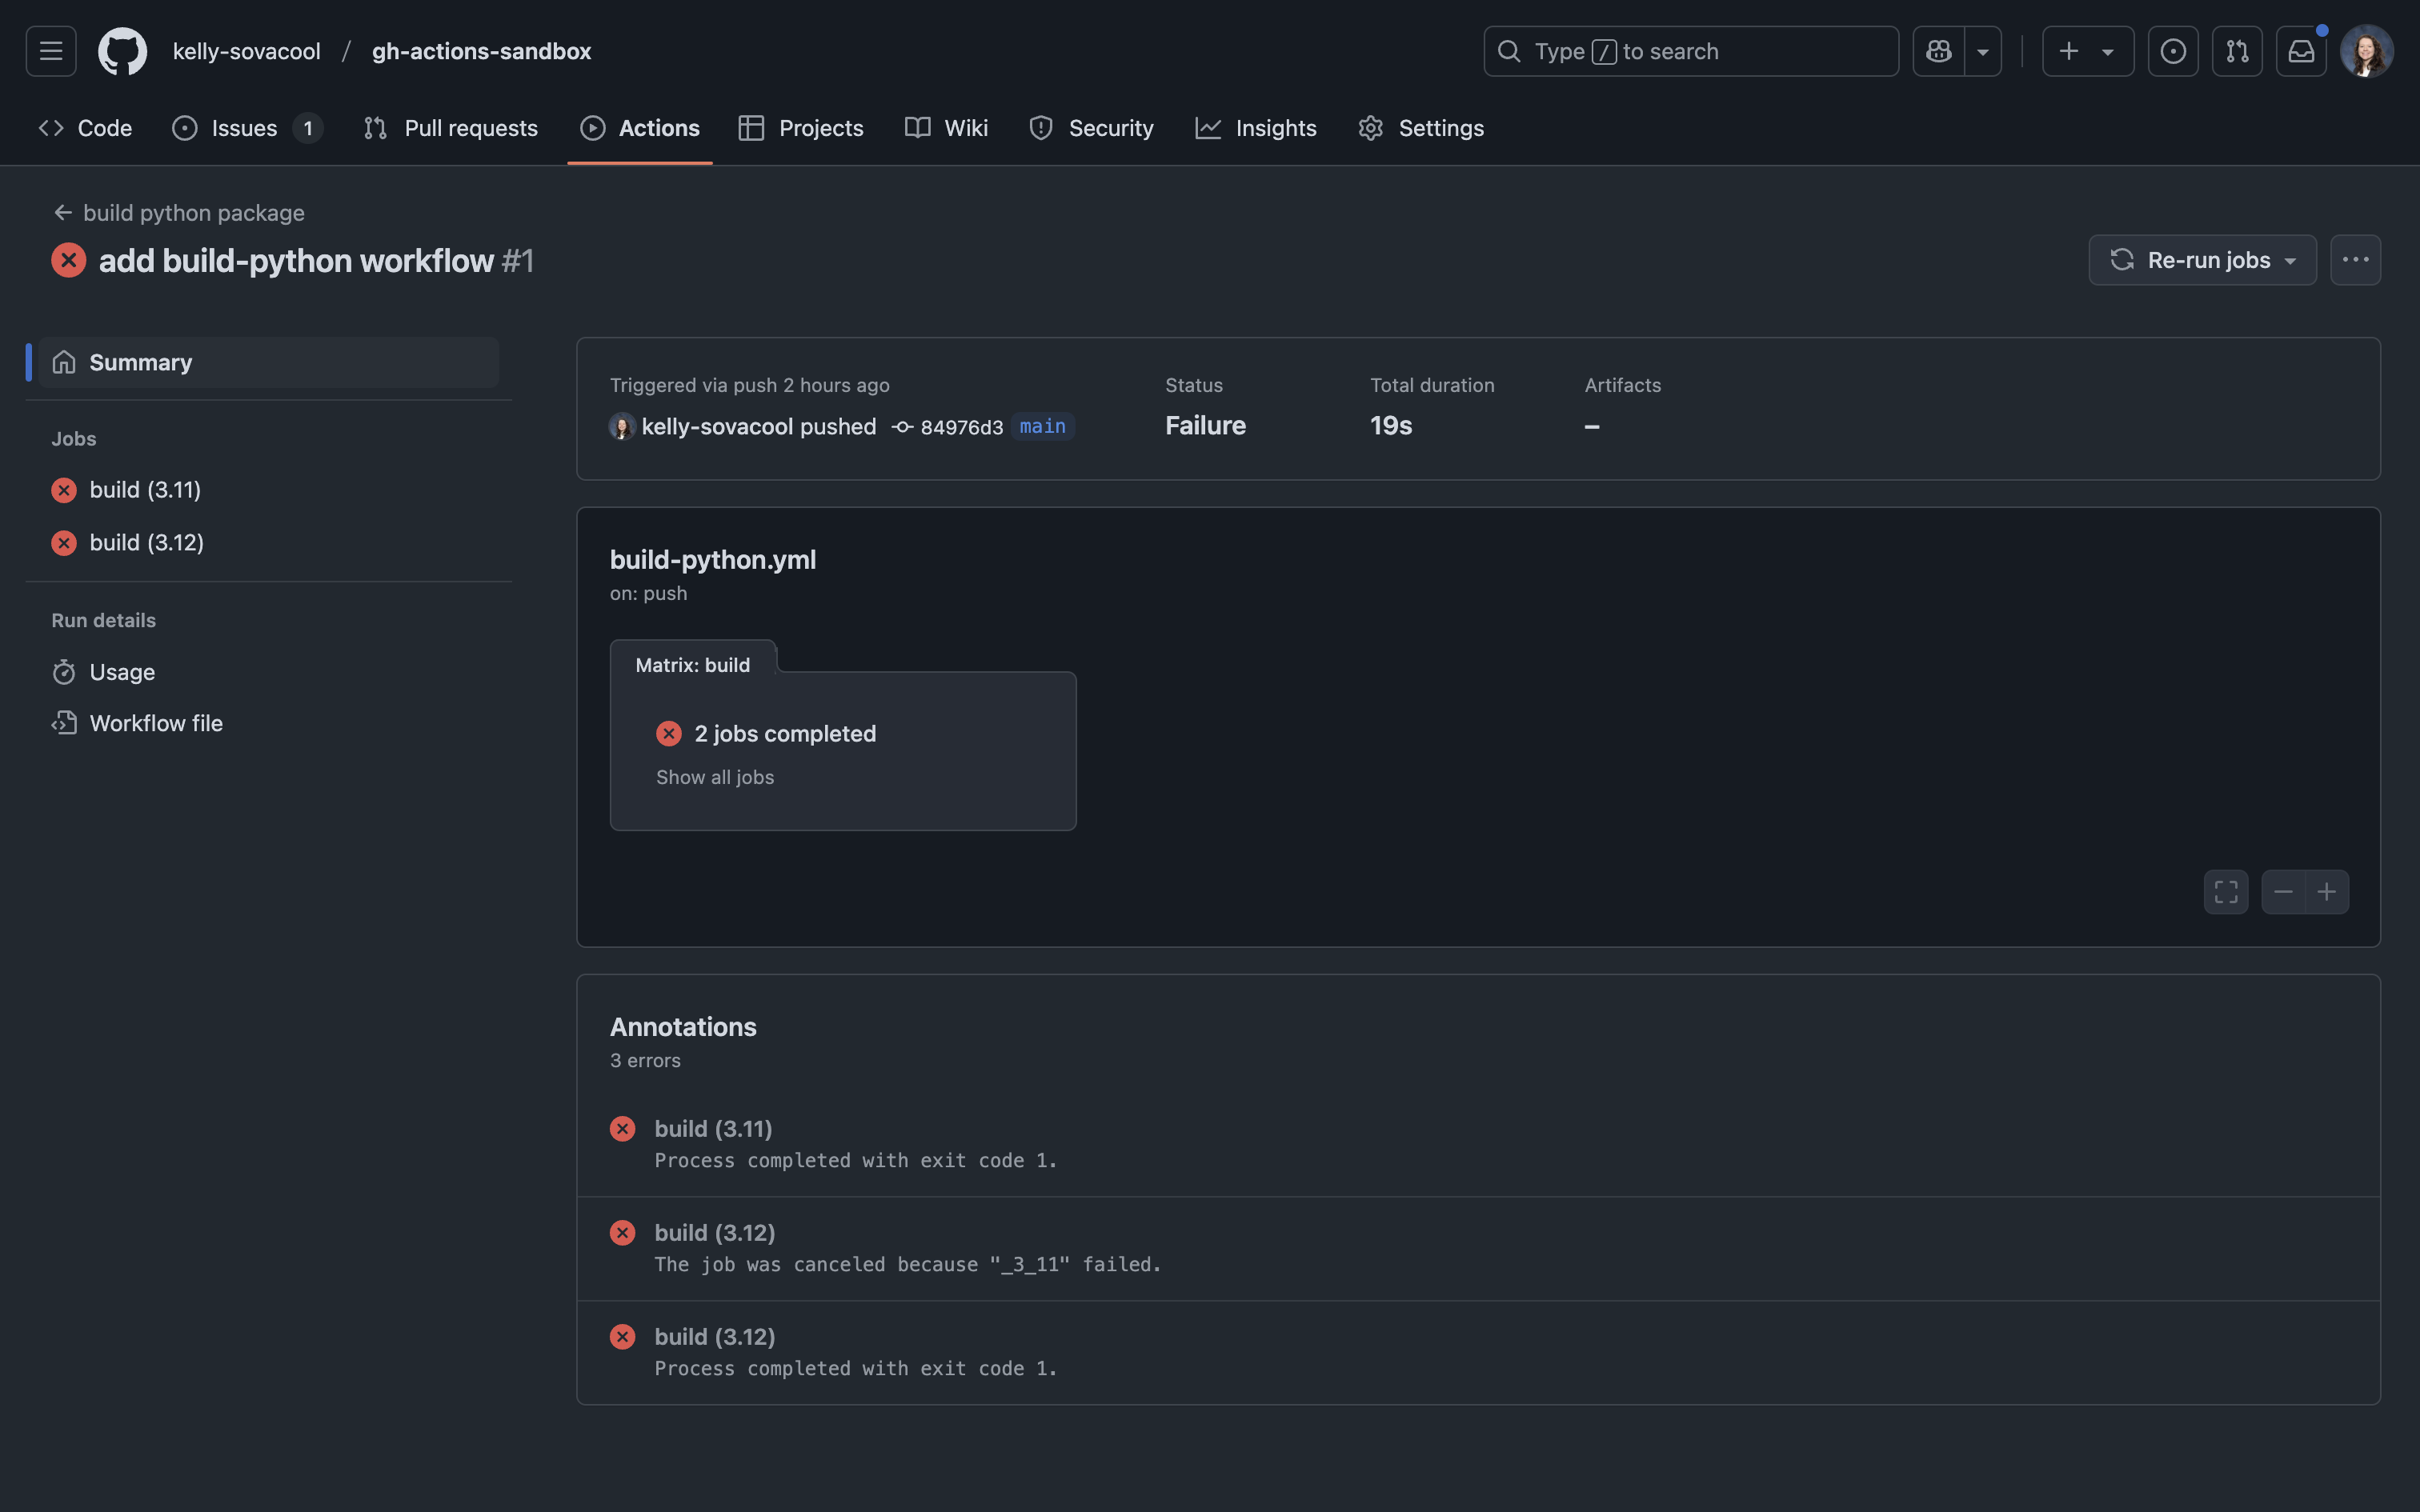The height and width of the screenshot is (1512, 2420).
Task: Zoom out the workflow graph
Action: 2283,891
